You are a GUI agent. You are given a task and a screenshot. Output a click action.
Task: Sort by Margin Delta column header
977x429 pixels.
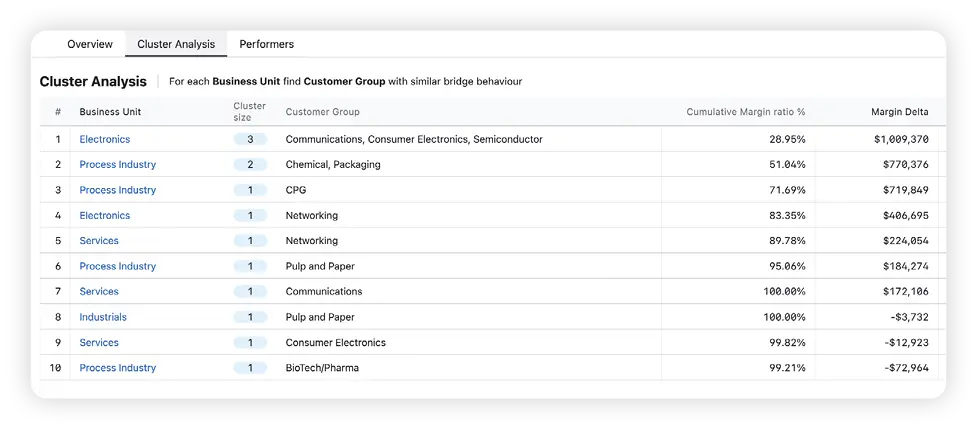(900, 112)
